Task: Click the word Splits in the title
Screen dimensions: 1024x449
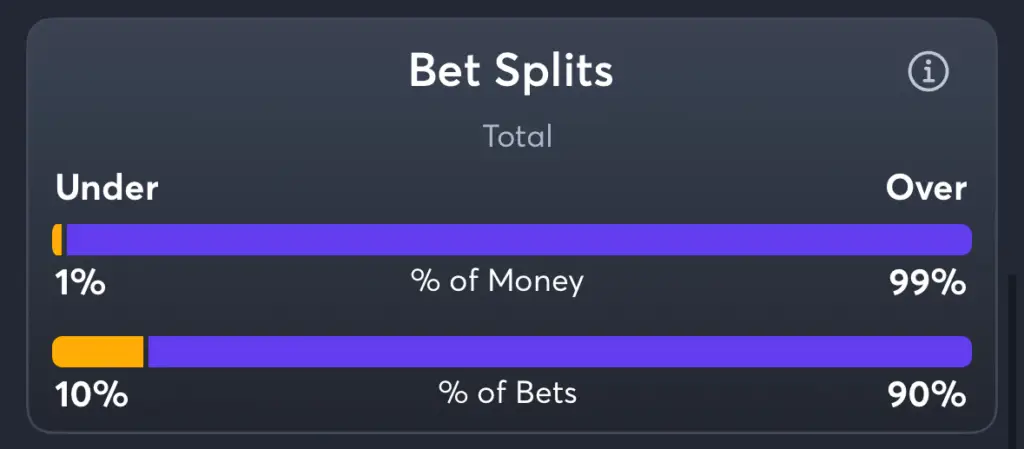Action: point(554,70)
